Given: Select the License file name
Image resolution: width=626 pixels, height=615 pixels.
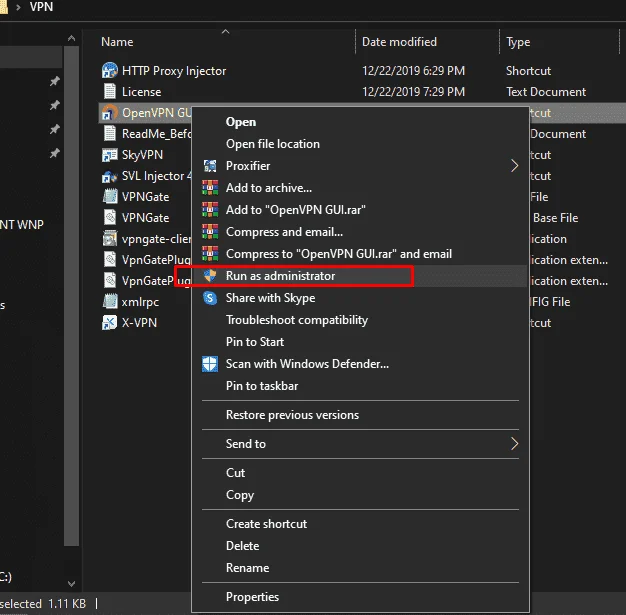Looking at the screenshot, I should coord(142,92).
